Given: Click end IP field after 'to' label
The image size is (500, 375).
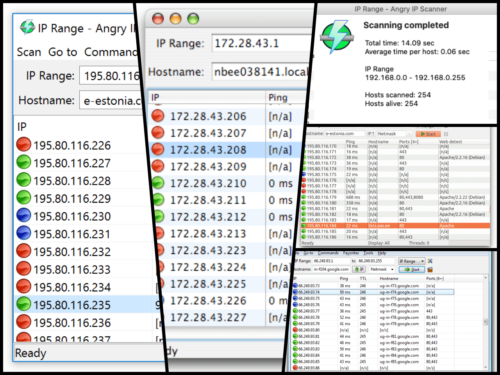Looking at the screenshot, I should pyautogui.click(x=376, y=261).
